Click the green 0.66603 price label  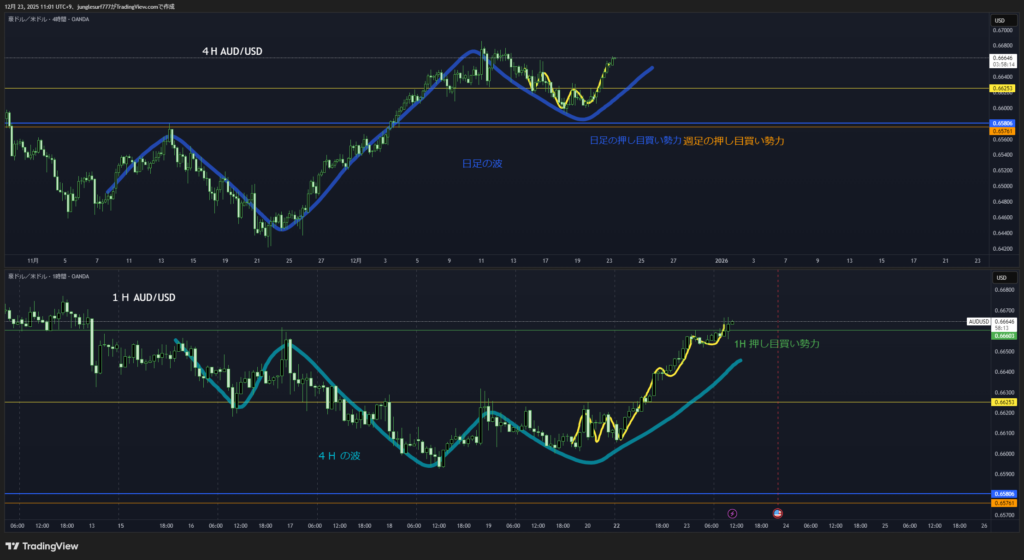coord(1002,337)
